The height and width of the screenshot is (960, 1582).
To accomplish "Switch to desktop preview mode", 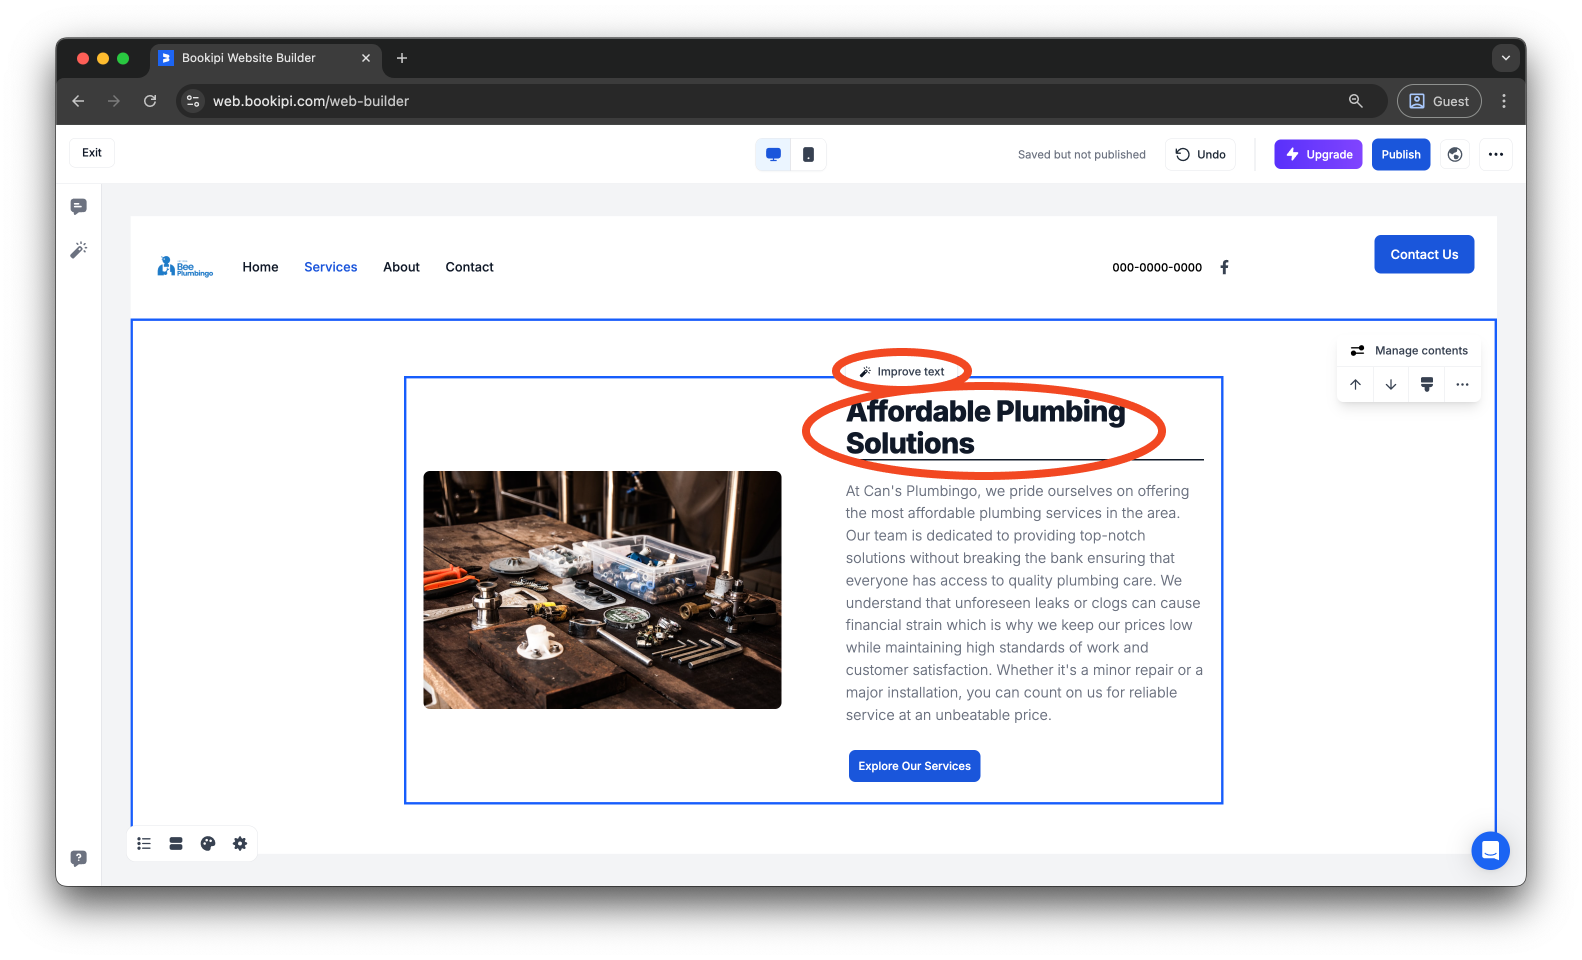I will click(x=773, y=155).
